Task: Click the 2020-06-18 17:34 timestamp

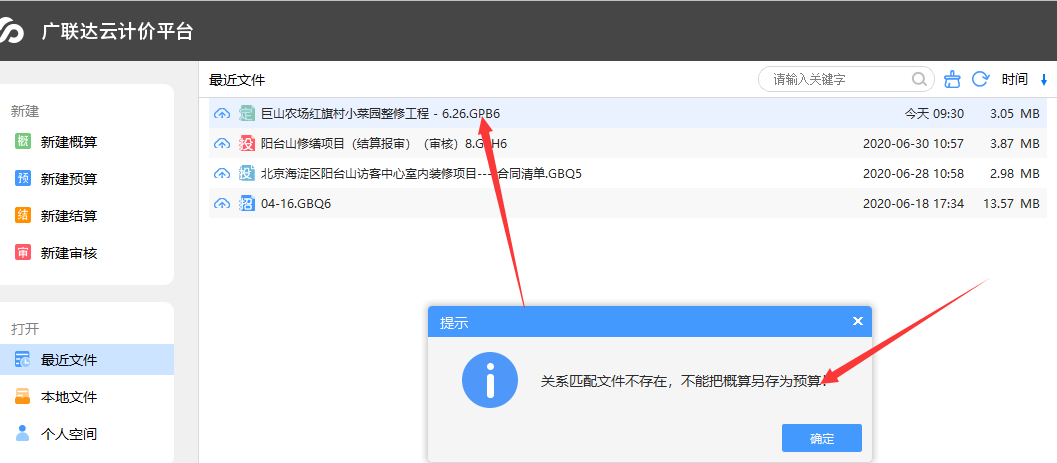Action: click(x=913, y=204)
